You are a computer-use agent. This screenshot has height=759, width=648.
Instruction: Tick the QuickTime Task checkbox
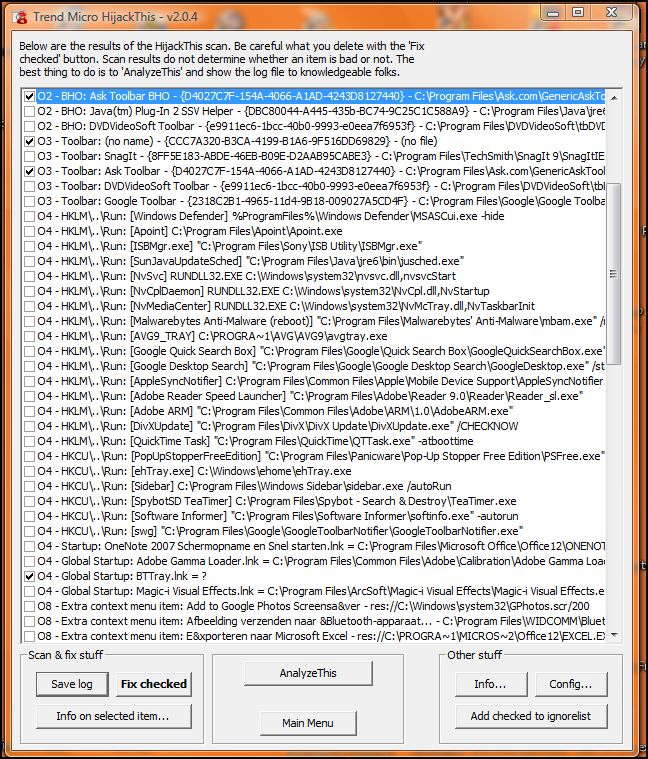[x=30, y=441]
